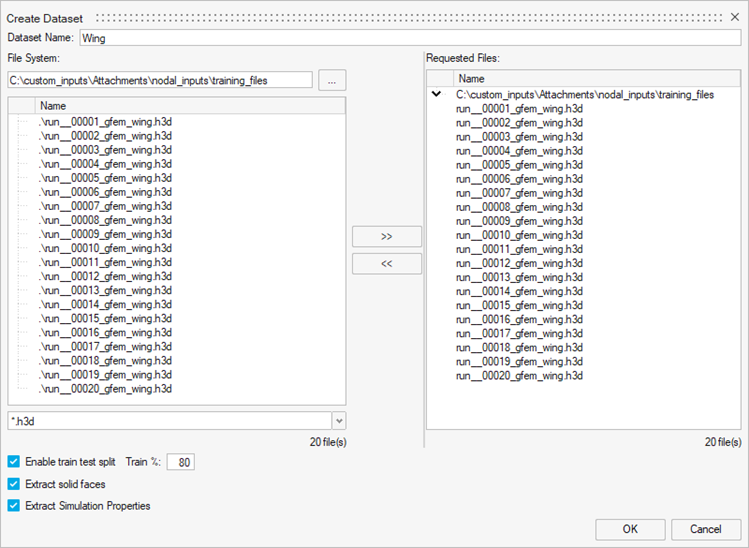Click the Name column header in File System

point(54,106)
